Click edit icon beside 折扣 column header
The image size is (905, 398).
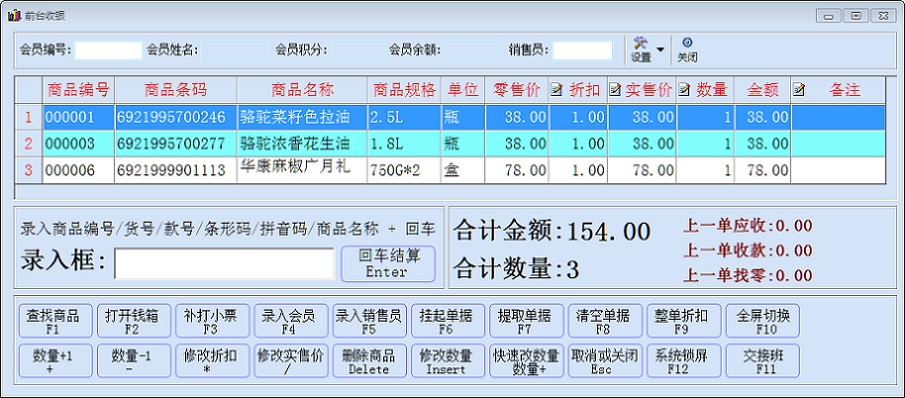[x=556, y=90]
